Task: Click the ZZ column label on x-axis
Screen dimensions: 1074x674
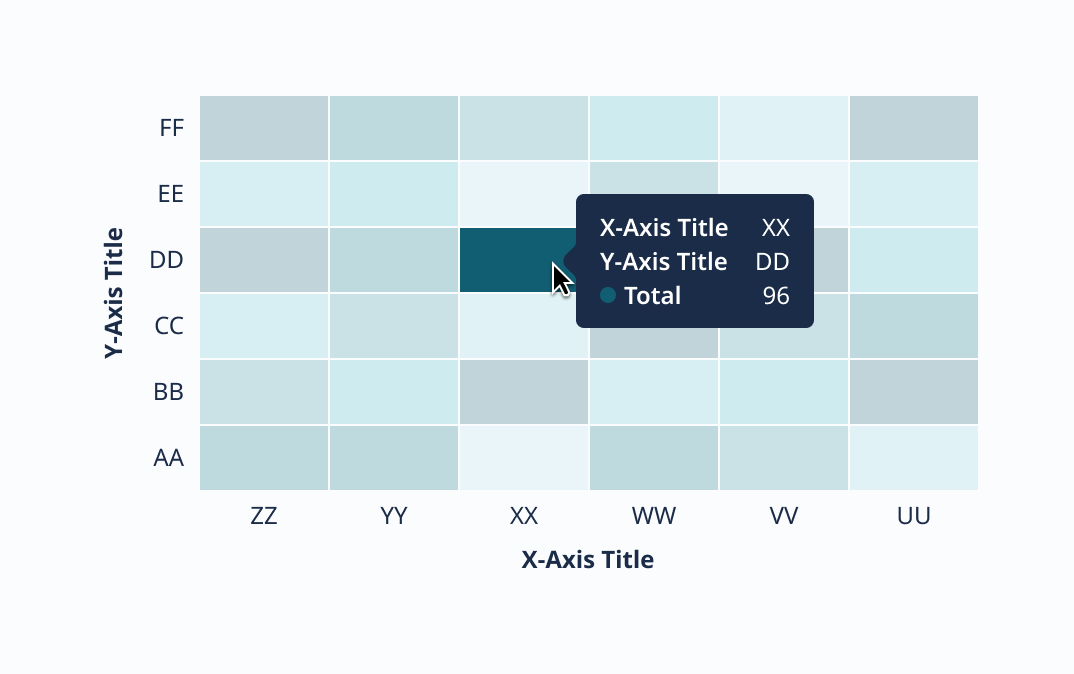Action: click(264, 516)
